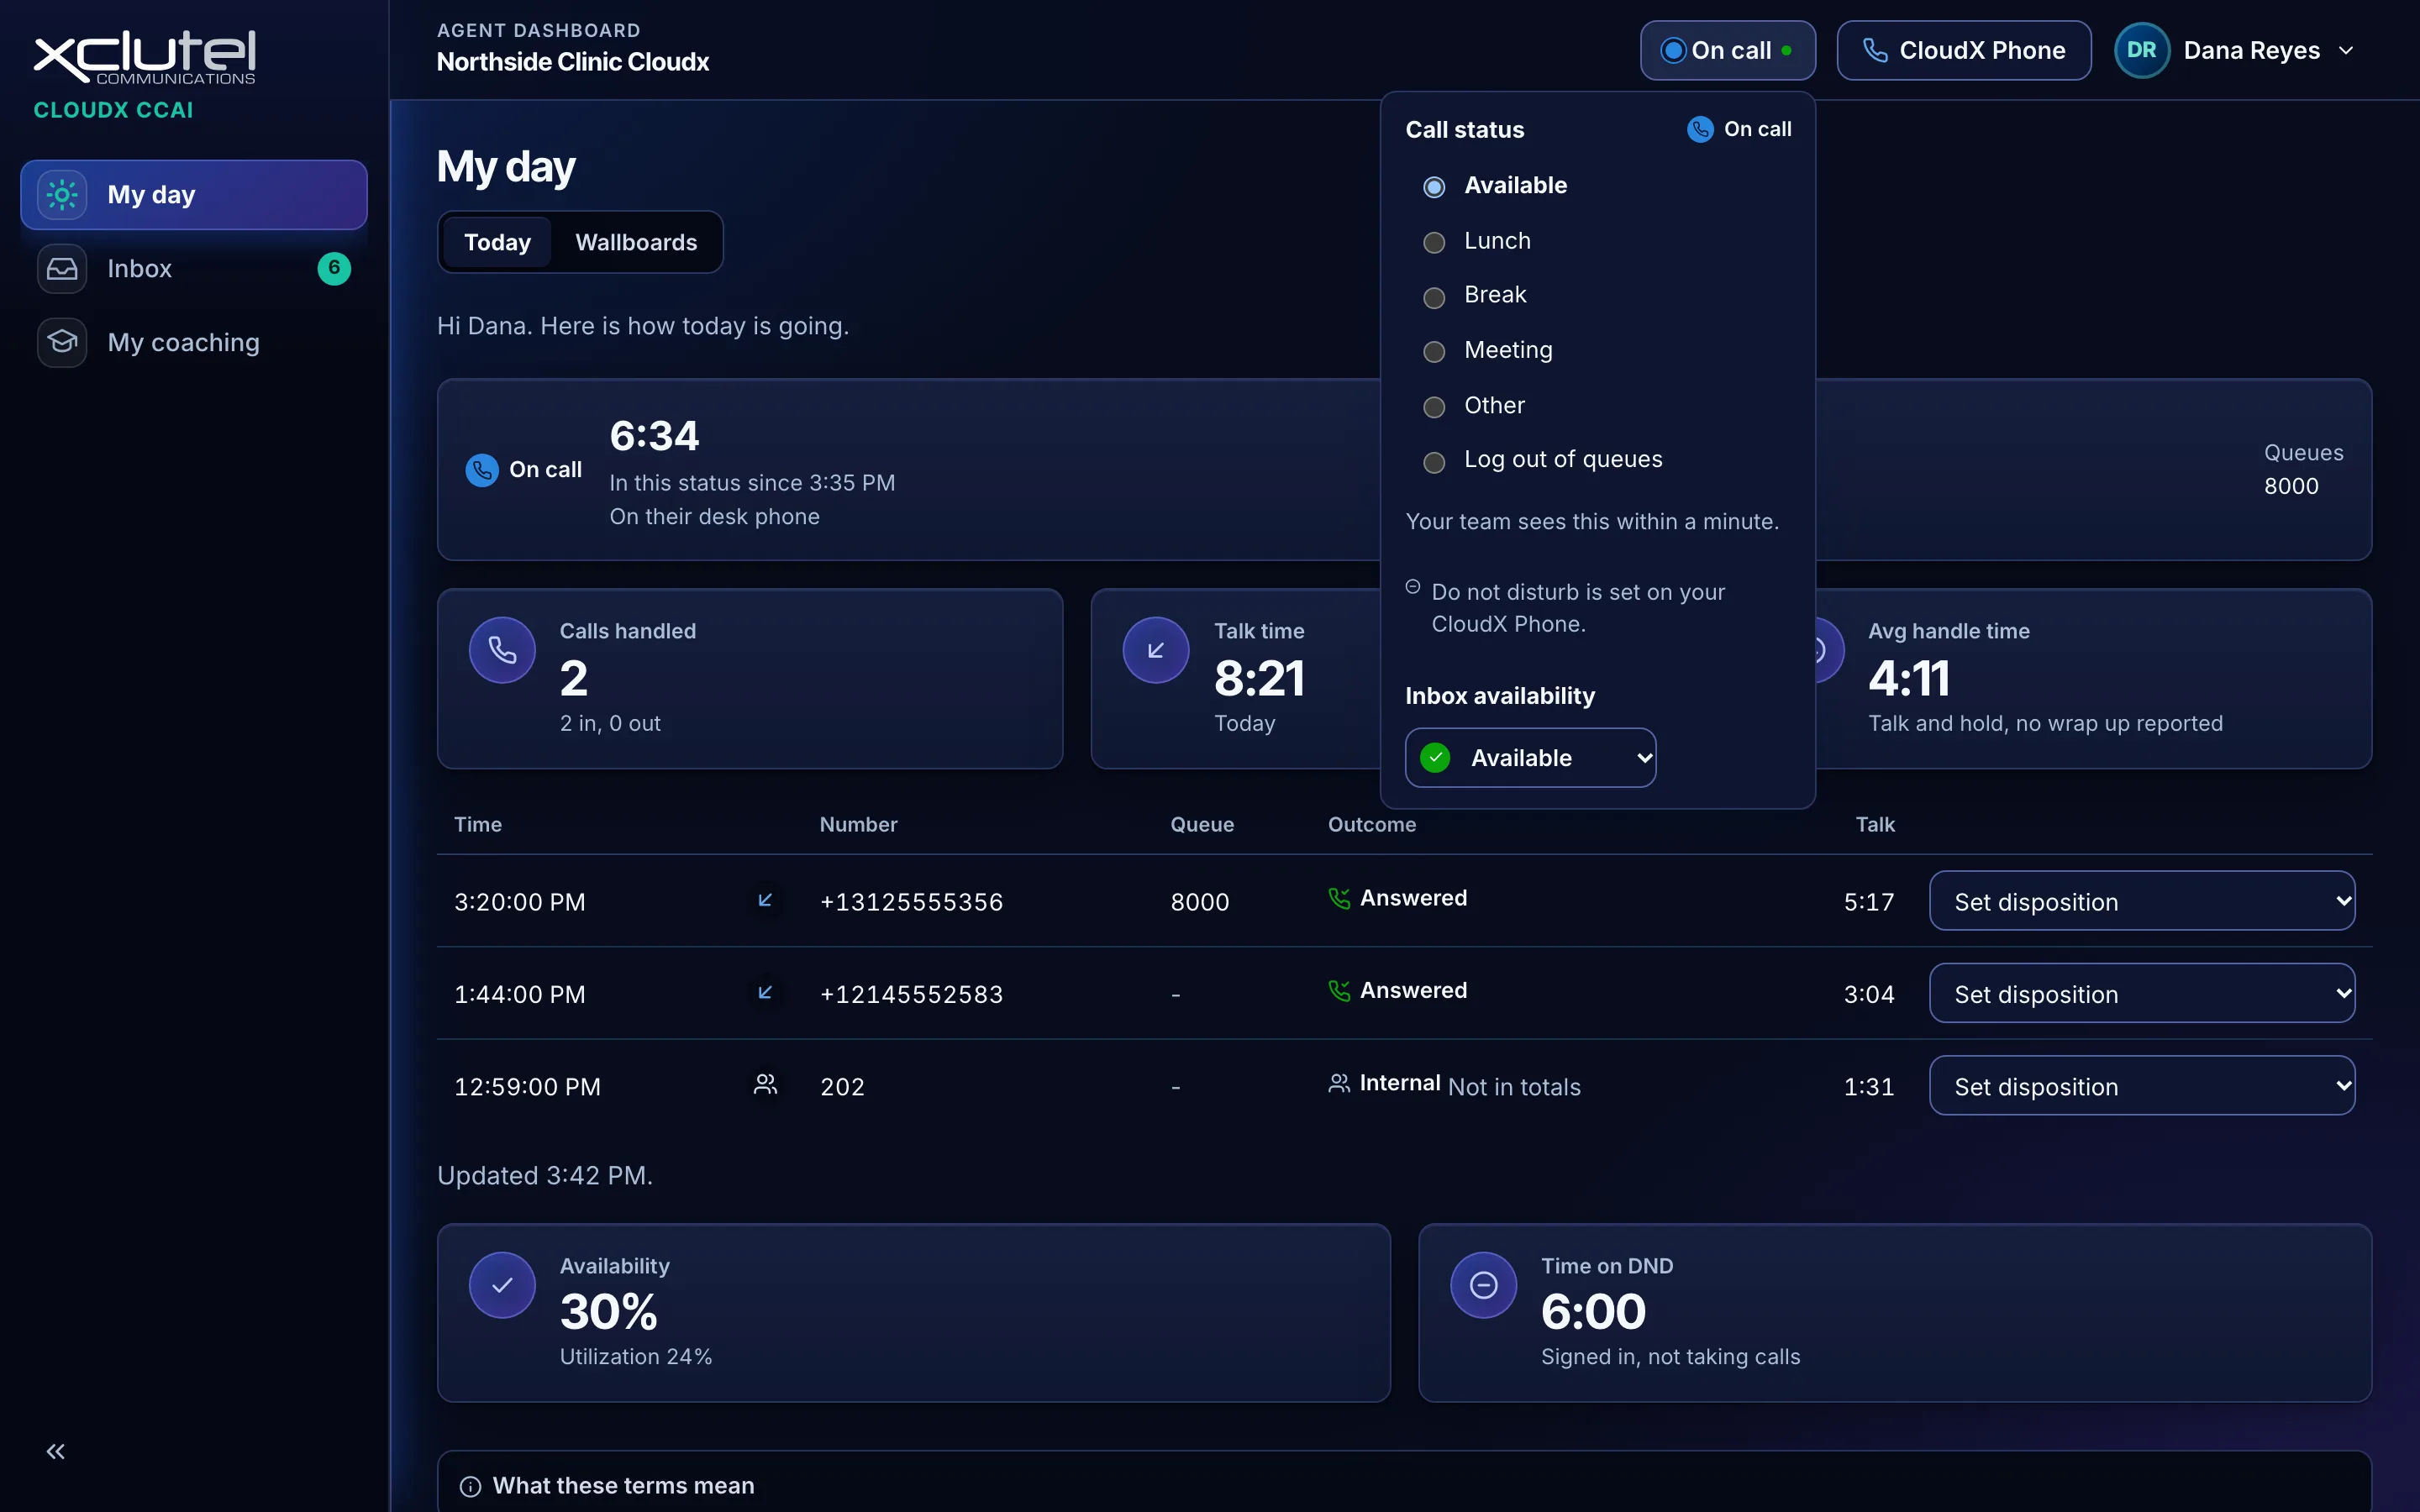Choose Log out of queues radio
2420x1512 pixels.
click(x=1434, y=461)
